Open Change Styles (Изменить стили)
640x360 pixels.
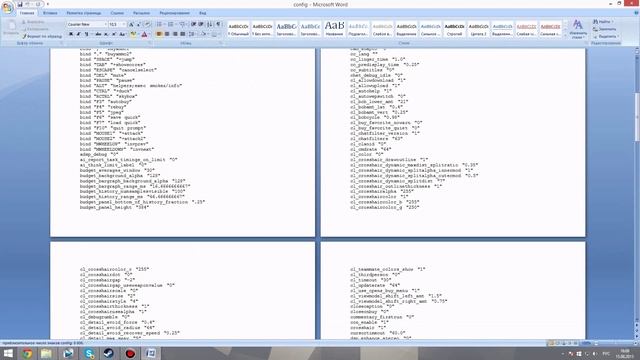tap(578, 29)
